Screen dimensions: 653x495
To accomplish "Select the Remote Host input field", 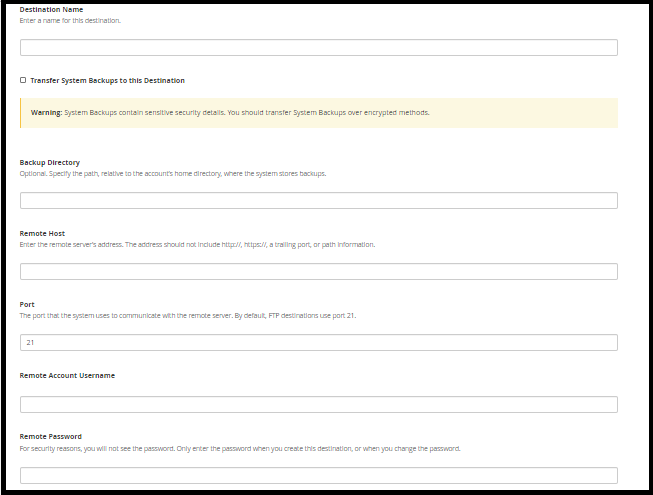I will coord(319,271).
